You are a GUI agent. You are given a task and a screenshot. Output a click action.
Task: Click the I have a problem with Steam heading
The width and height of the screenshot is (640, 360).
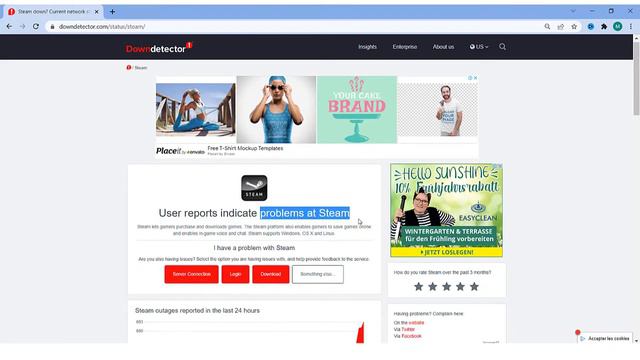pyautogui.click(x=254, y=248)
